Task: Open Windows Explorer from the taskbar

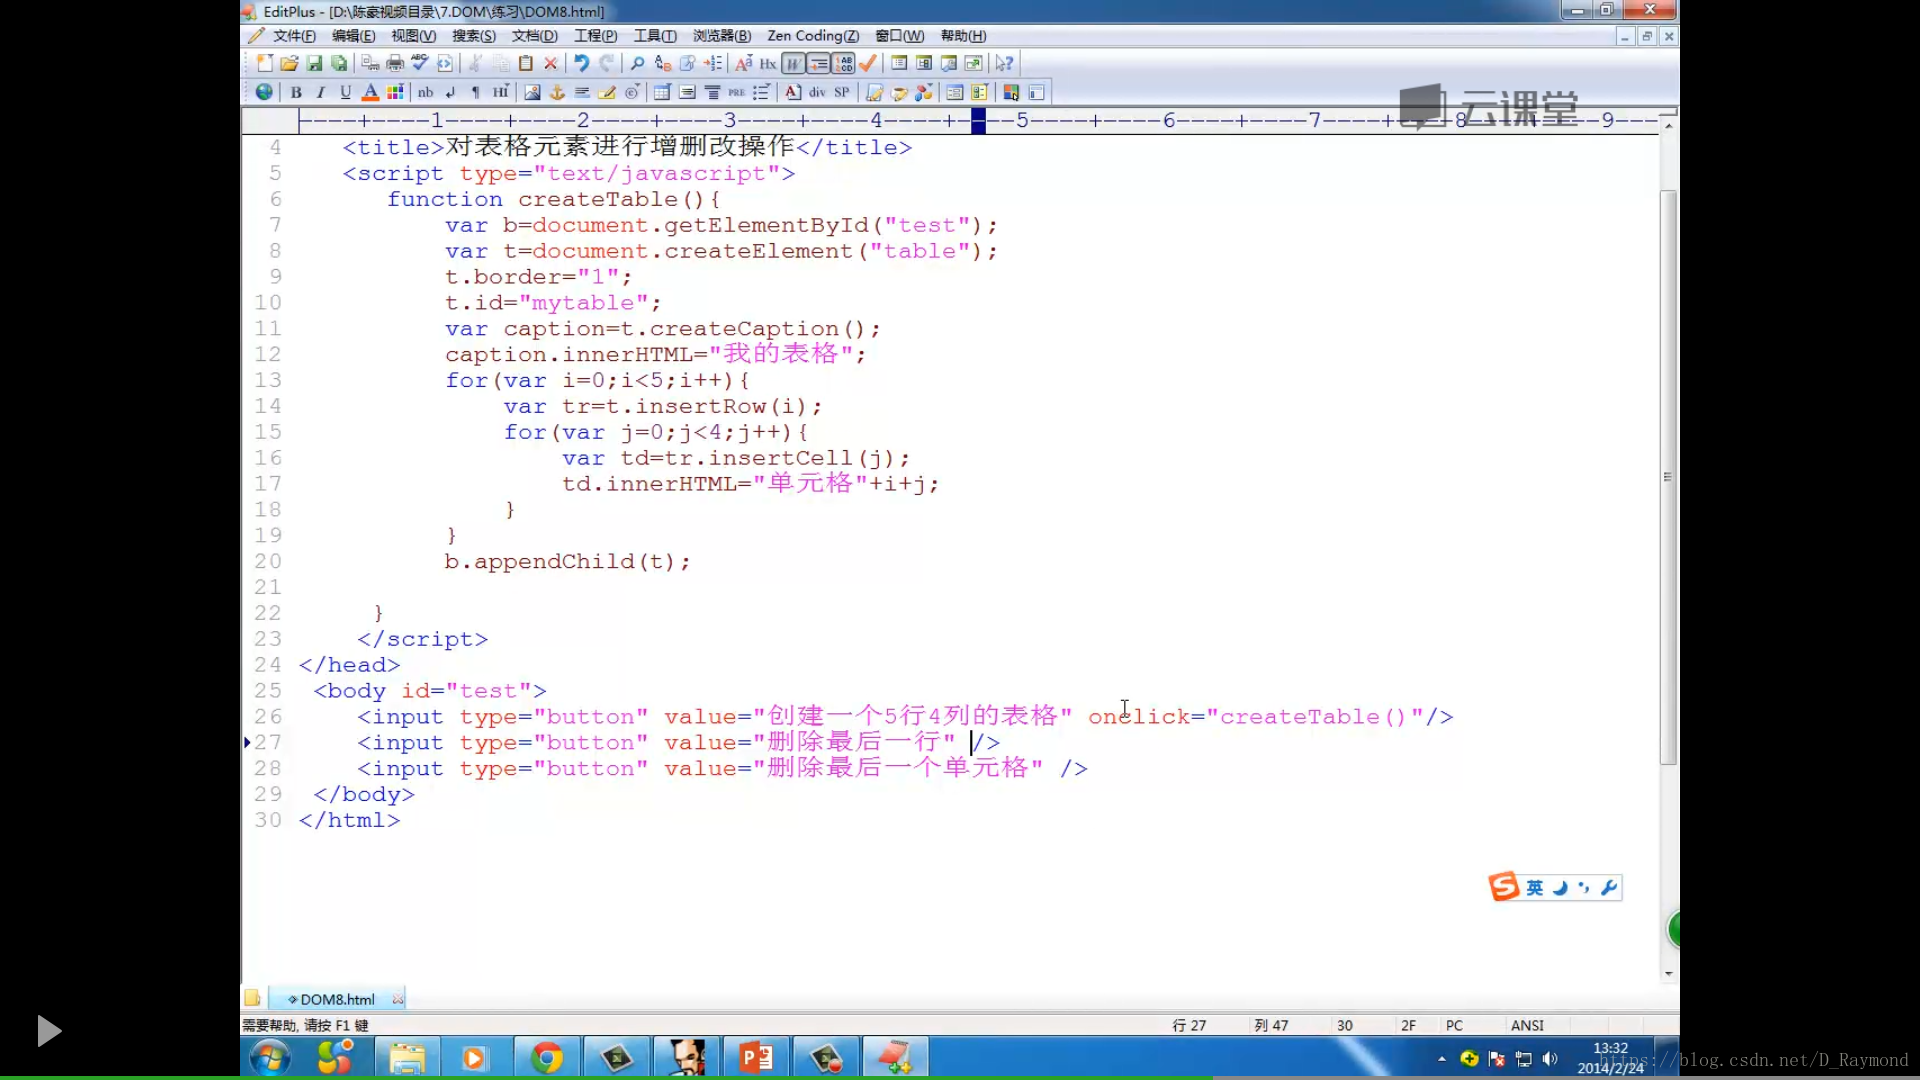Action: coord(407,1058)
